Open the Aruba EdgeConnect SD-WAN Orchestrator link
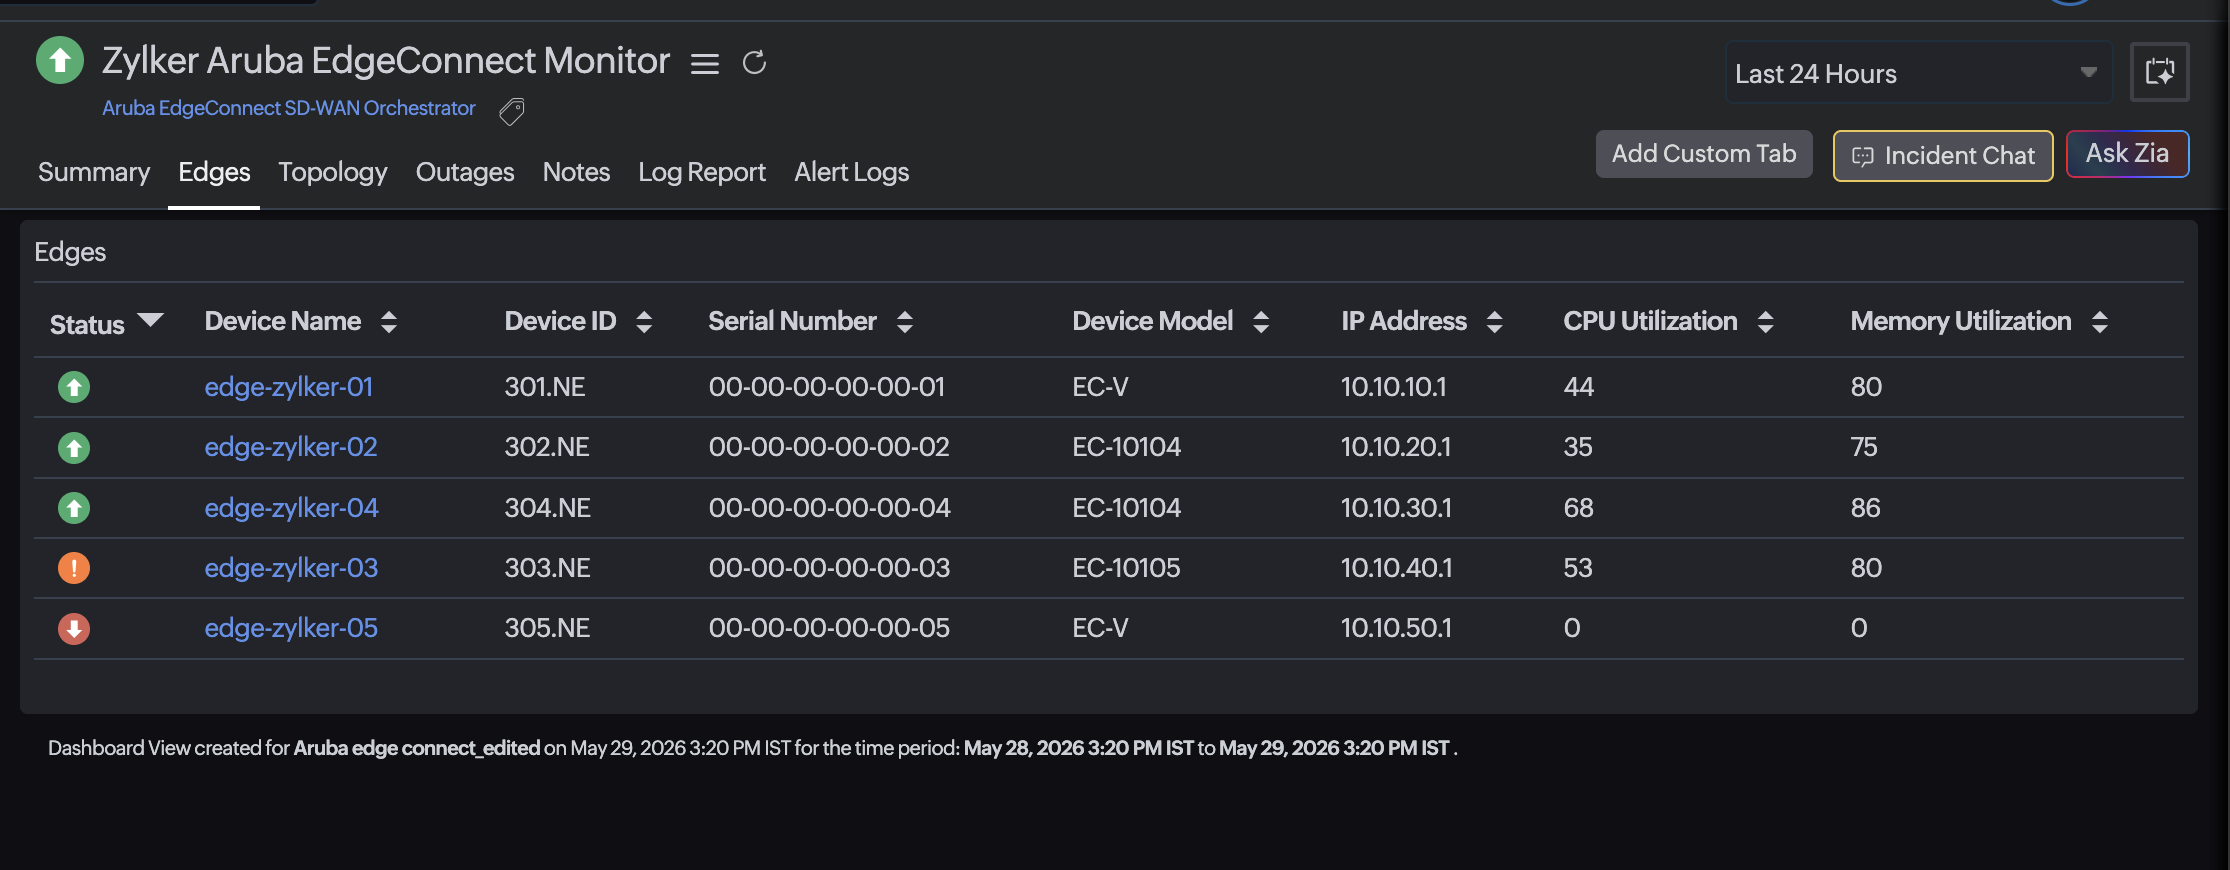The height and width of the screenshot is (870, 2230). tap(289, 108)
